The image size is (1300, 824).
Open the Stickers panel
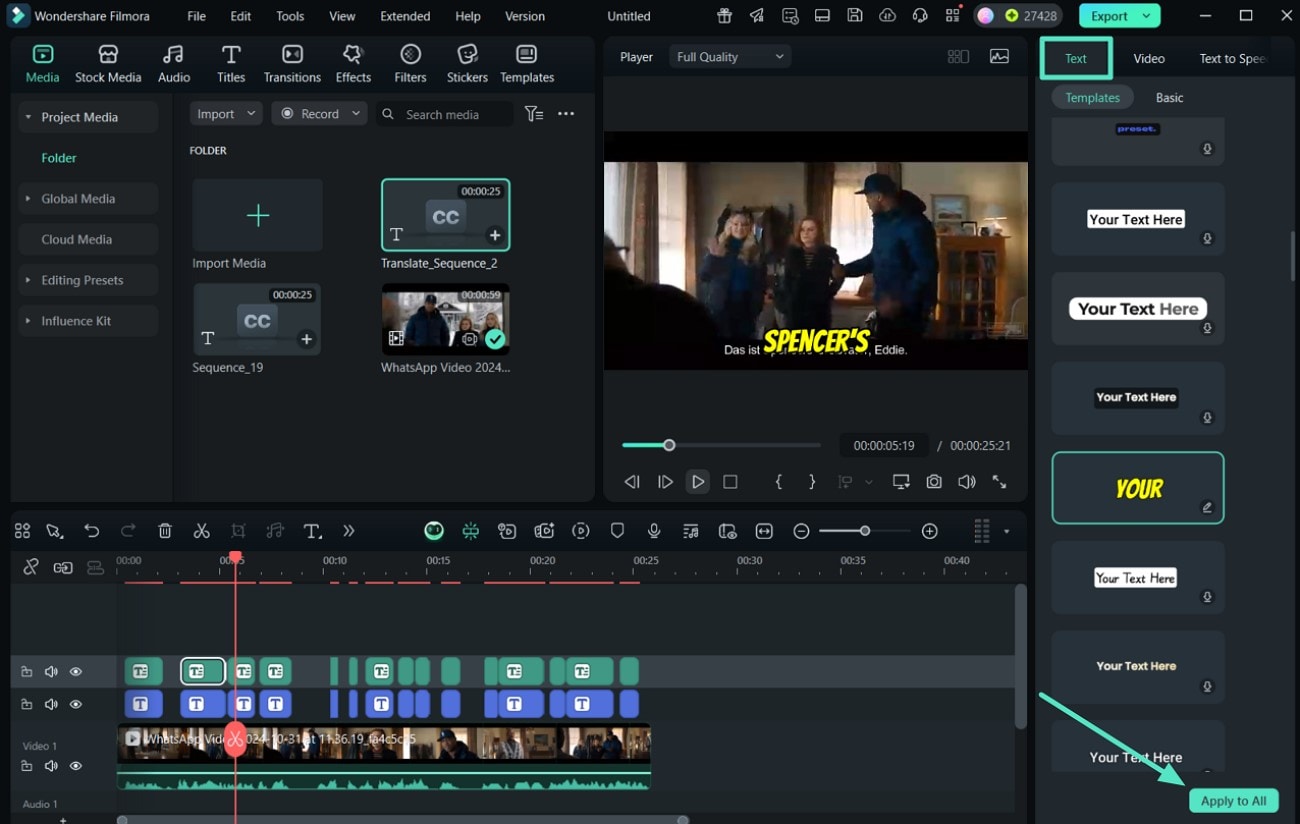467,64
